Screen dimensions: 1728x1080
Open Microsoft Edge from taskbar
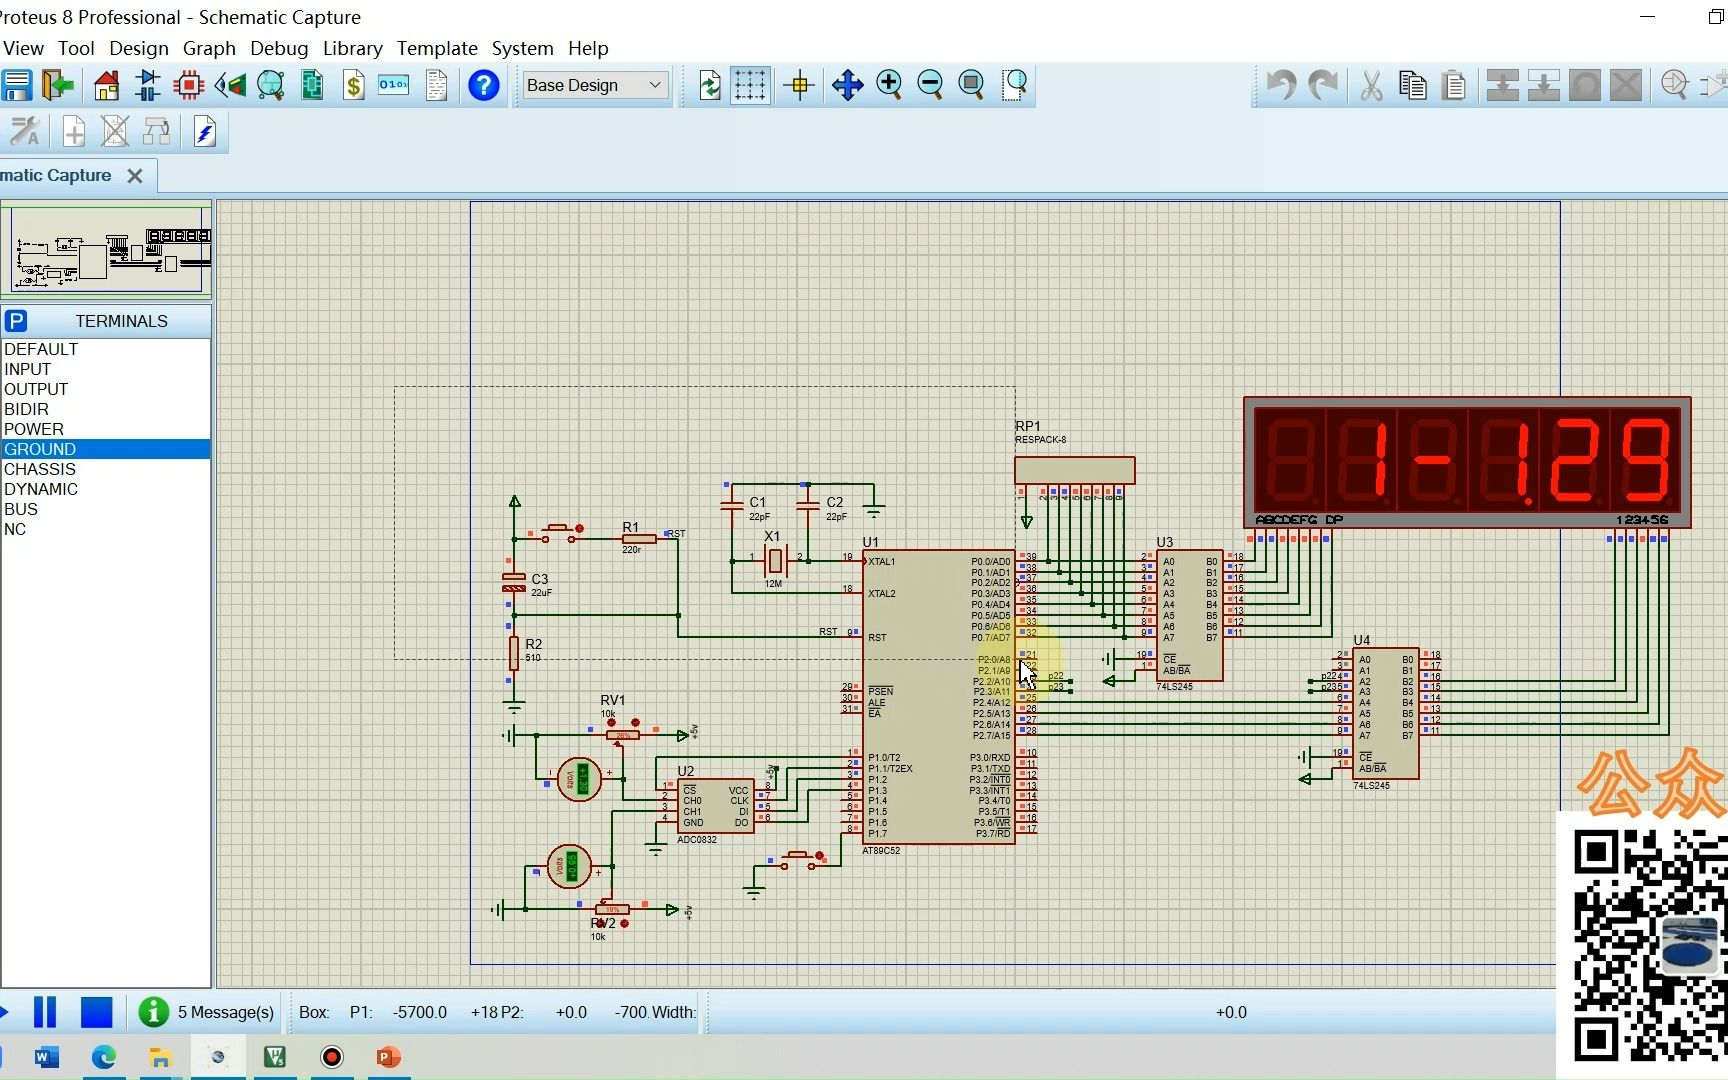click(104, 1057)
